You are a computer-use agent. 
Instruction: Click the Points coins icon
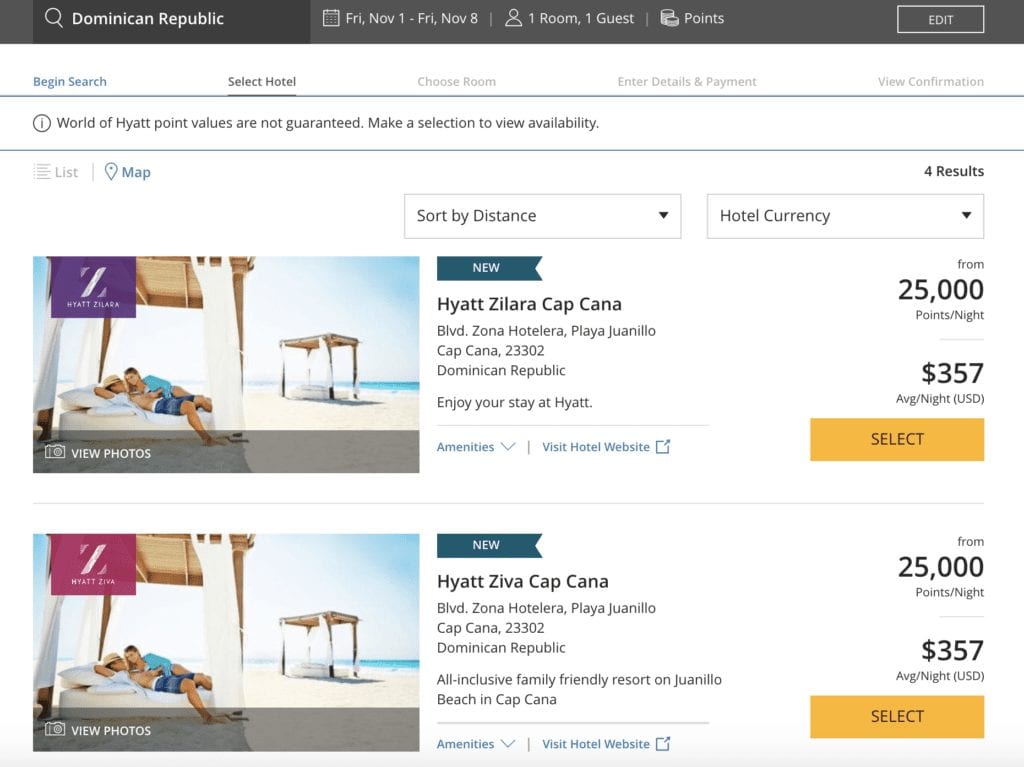669,18
